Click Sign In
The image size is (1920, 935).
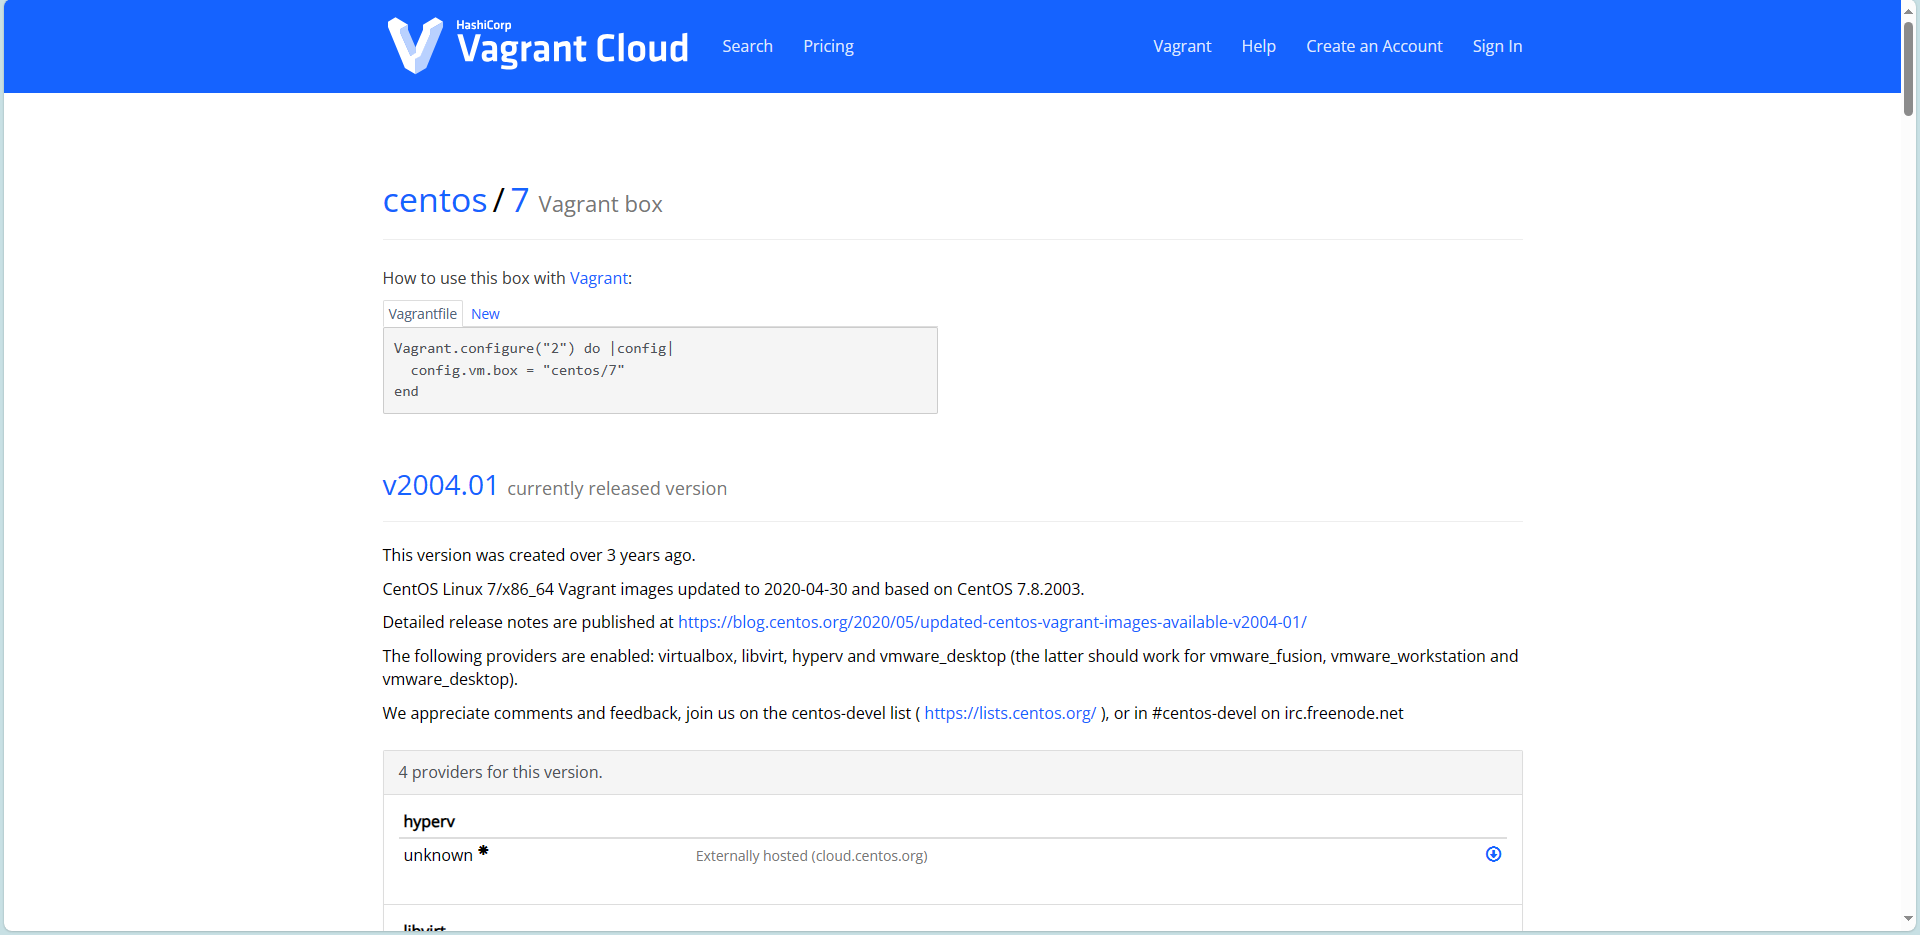[1496, 46]
